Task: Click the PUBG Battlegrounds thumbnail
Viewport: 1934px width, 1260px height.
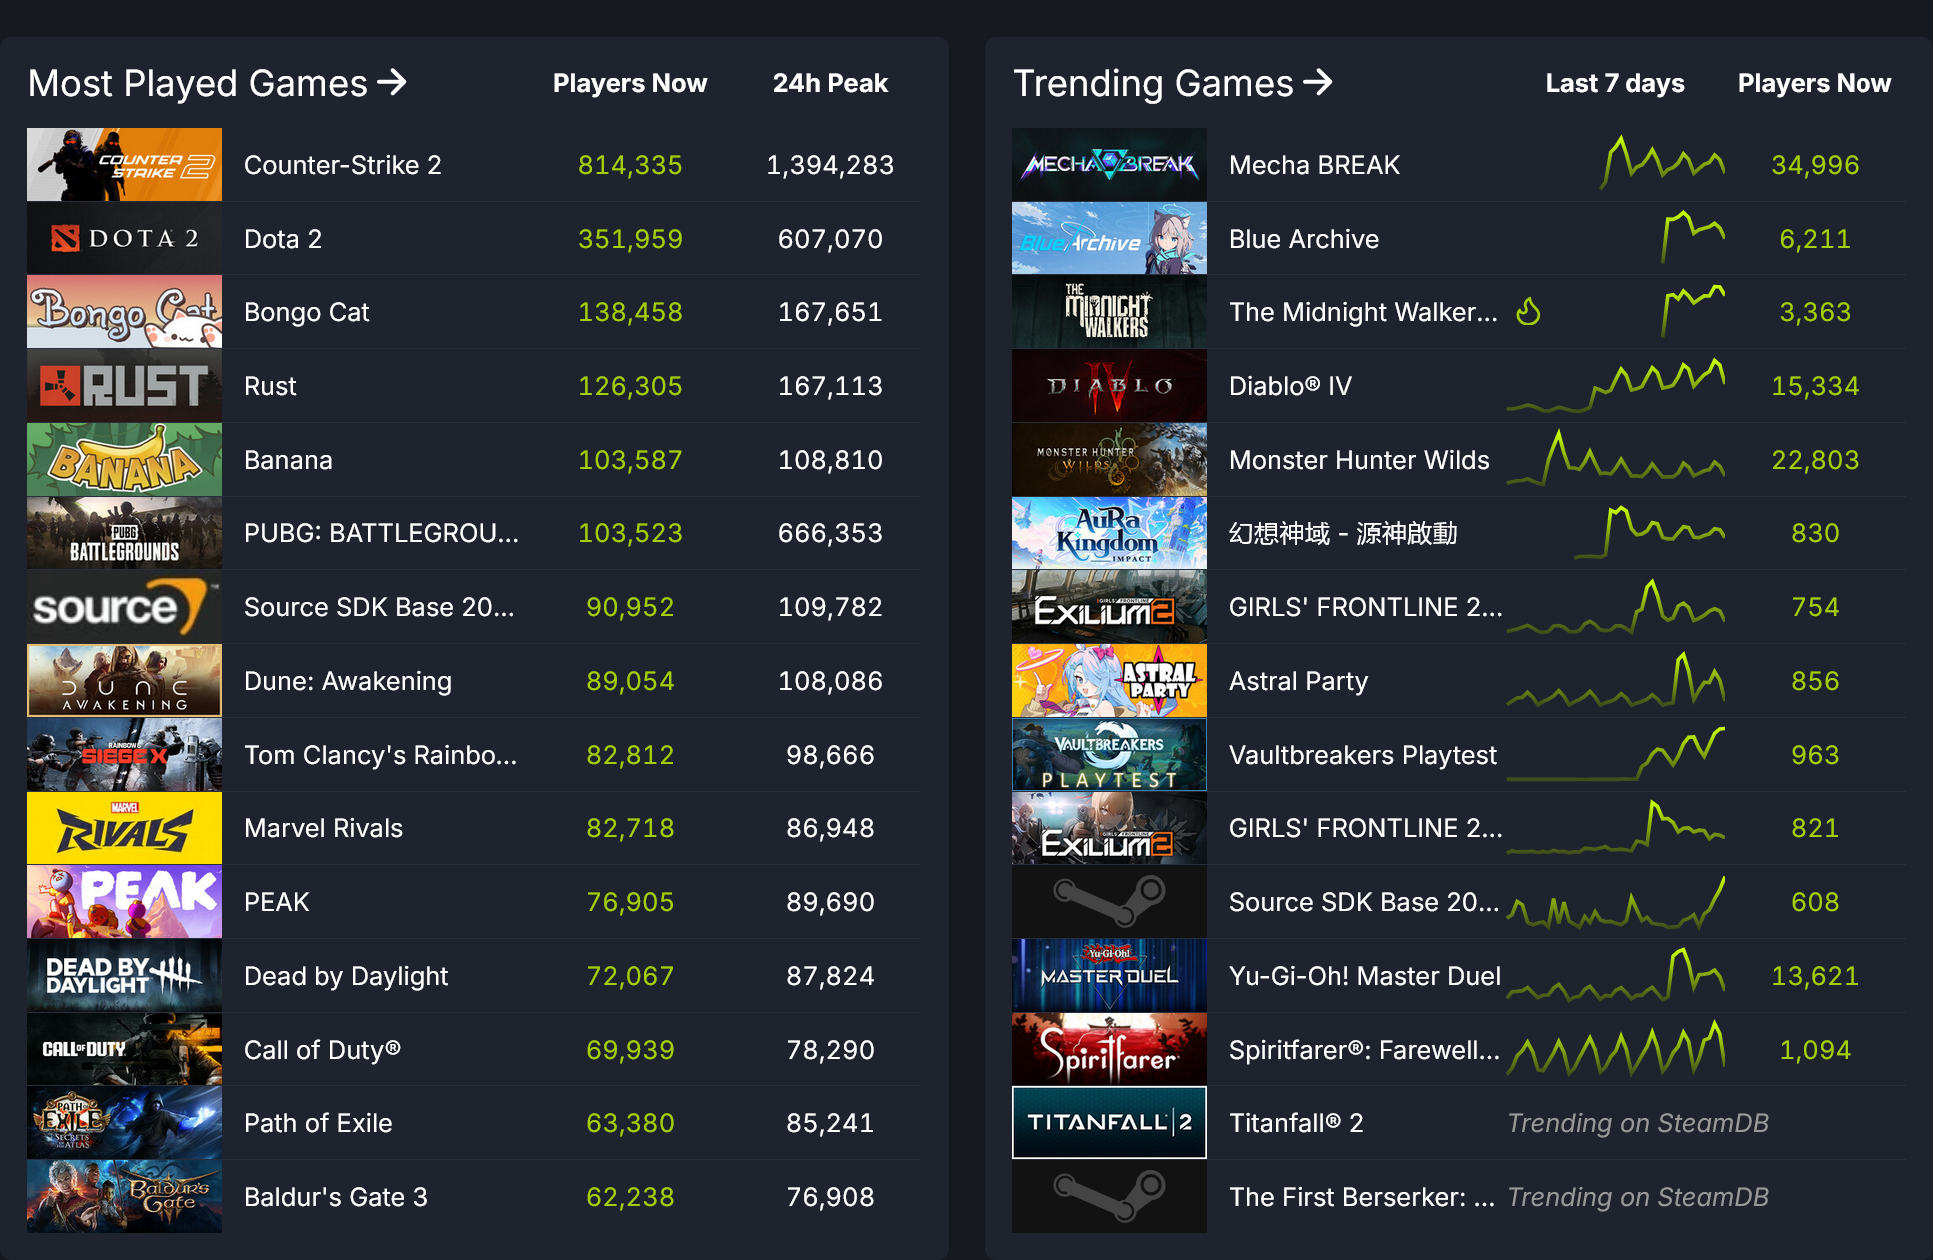Action: point(124,533)
